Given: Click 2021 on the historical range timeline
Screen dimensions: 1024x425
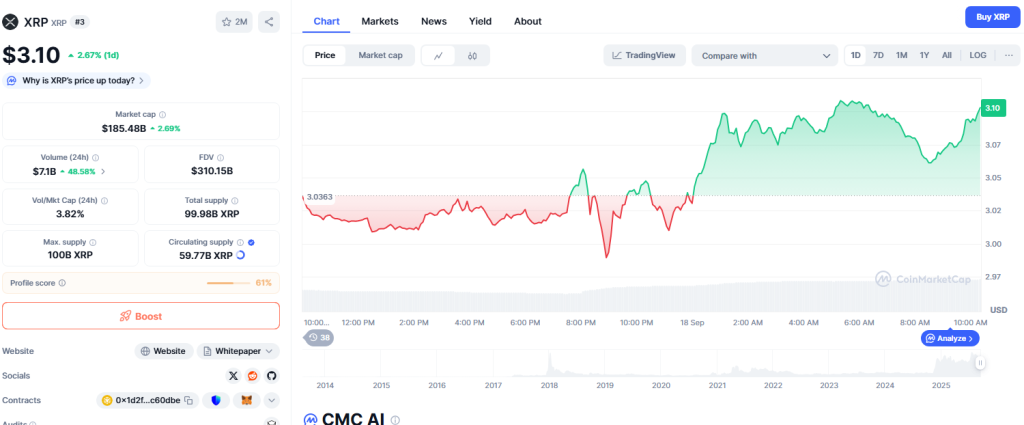Looking at the screenshot, I should pyautogui.click(x=717, y=385).
